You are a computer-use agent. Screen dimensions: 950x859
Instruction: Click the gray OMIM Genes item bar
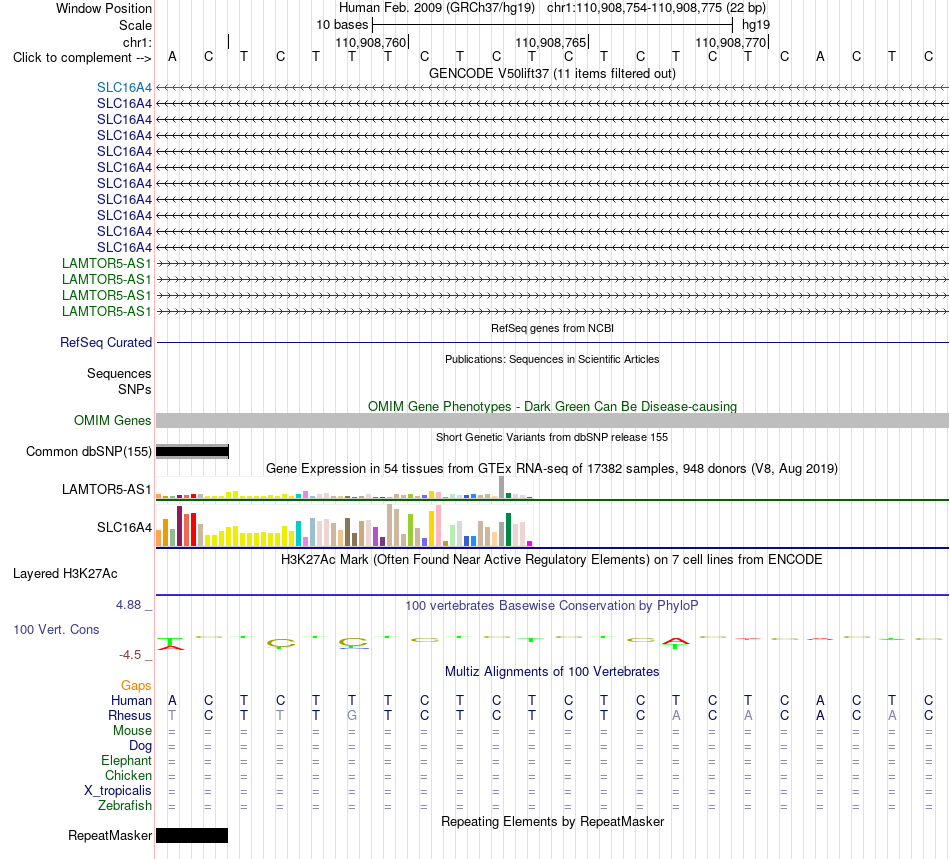pos(552,420)
